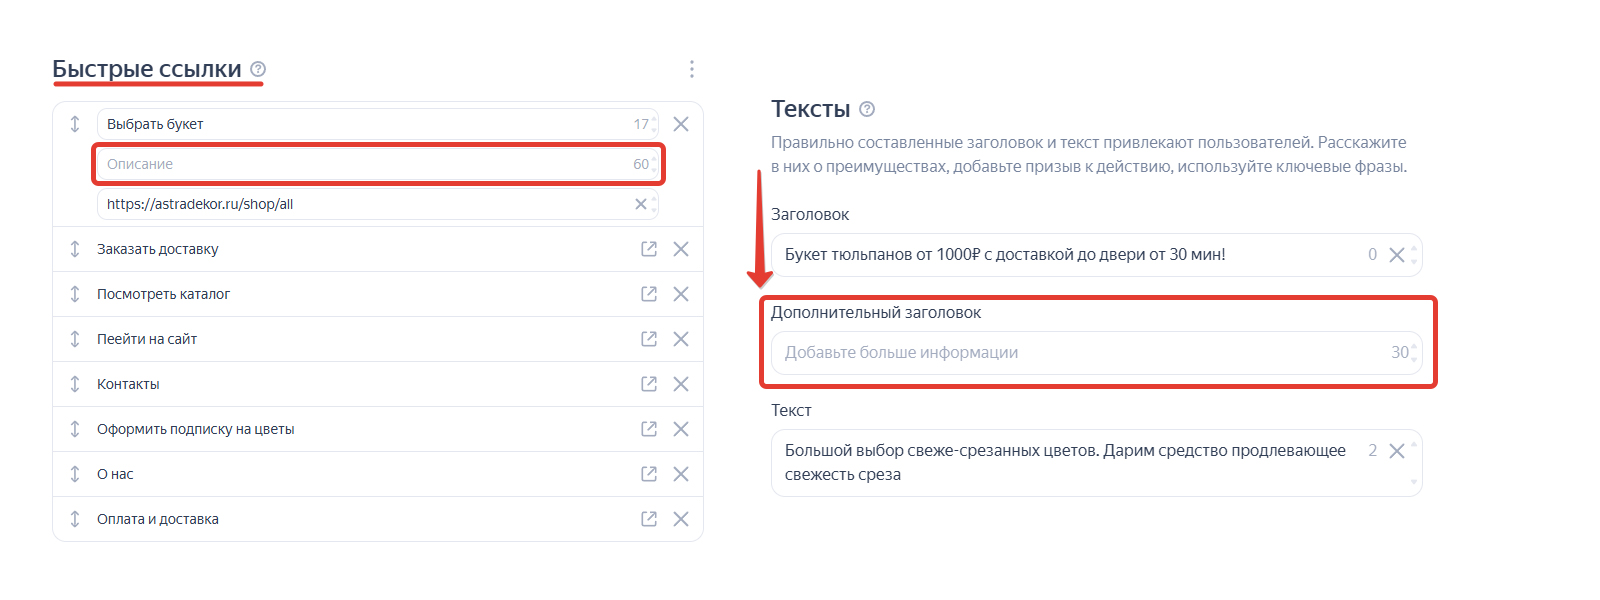Clear the Текст ad body field
The height and width of the screenshot is (600, 1600).
click(x=1397, y=451)
